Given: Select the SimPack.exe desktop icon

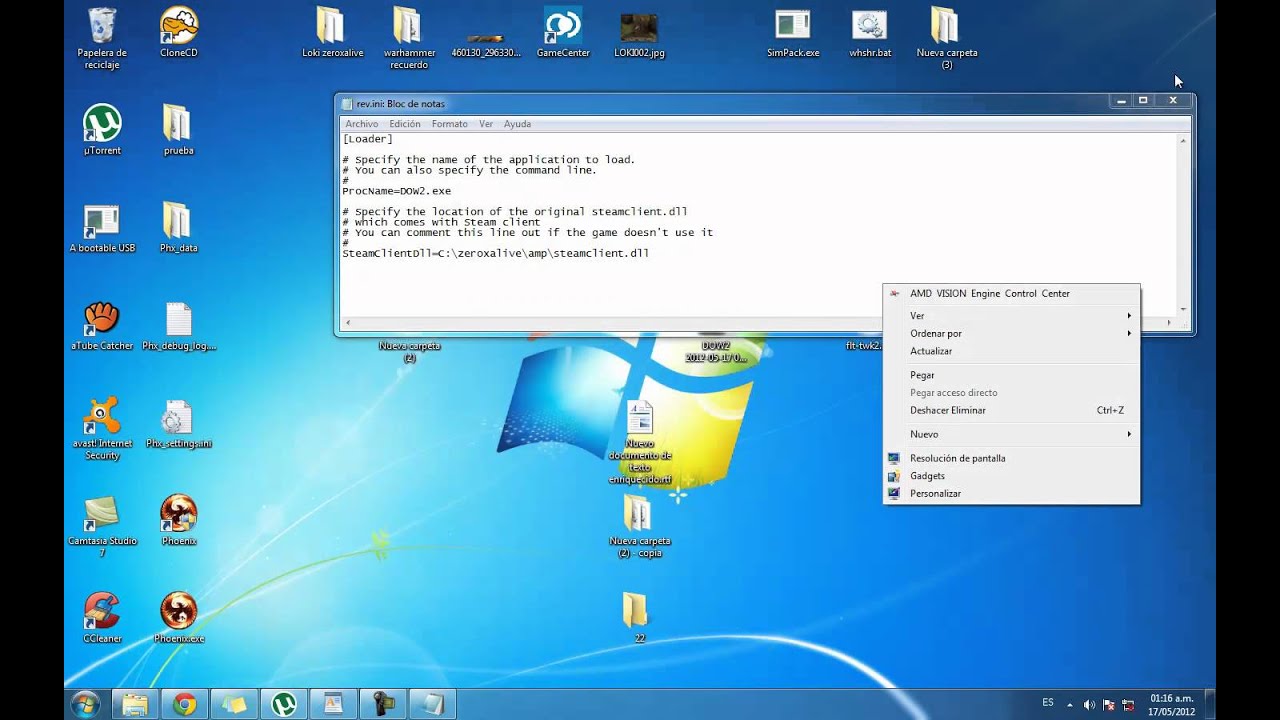Looking at the screenshot, I should tap(793, 32).
